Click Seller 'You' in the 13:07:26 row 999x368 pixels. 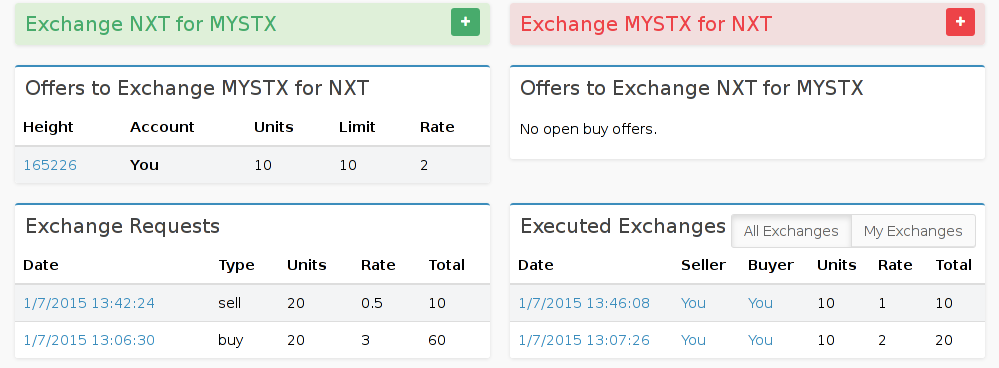[693, 341]
